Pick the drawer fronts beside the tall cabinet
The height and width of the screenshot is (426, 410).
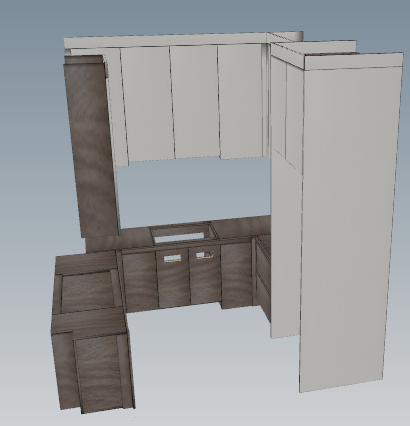point(263,278)
